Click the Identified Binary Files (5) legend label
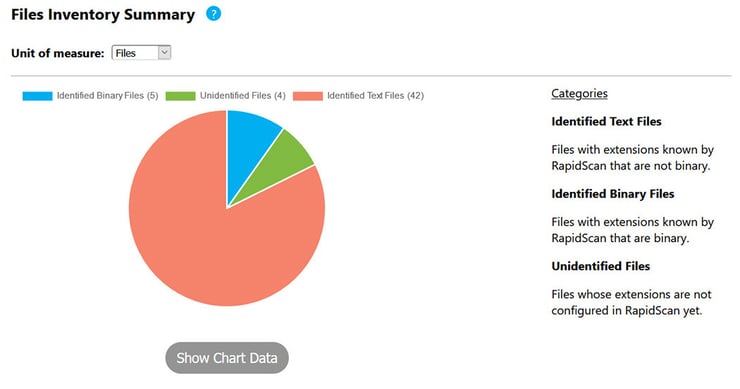740x389 pixels. [x=108, y=96]
